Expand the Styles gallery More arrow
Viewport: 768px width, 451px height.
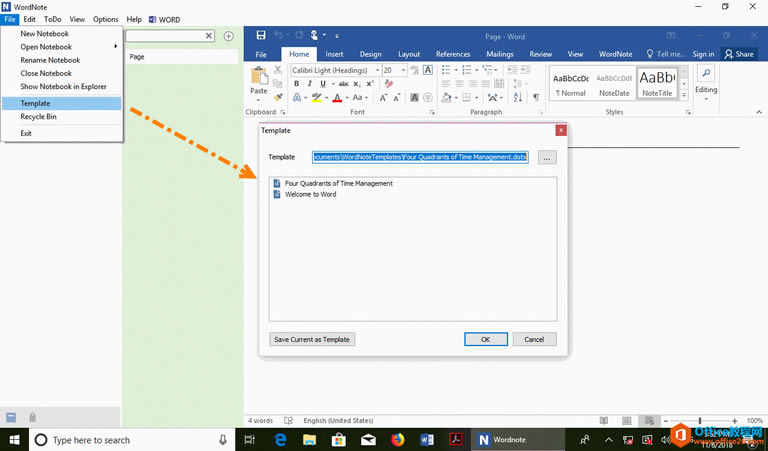click(x=684, y=95)
